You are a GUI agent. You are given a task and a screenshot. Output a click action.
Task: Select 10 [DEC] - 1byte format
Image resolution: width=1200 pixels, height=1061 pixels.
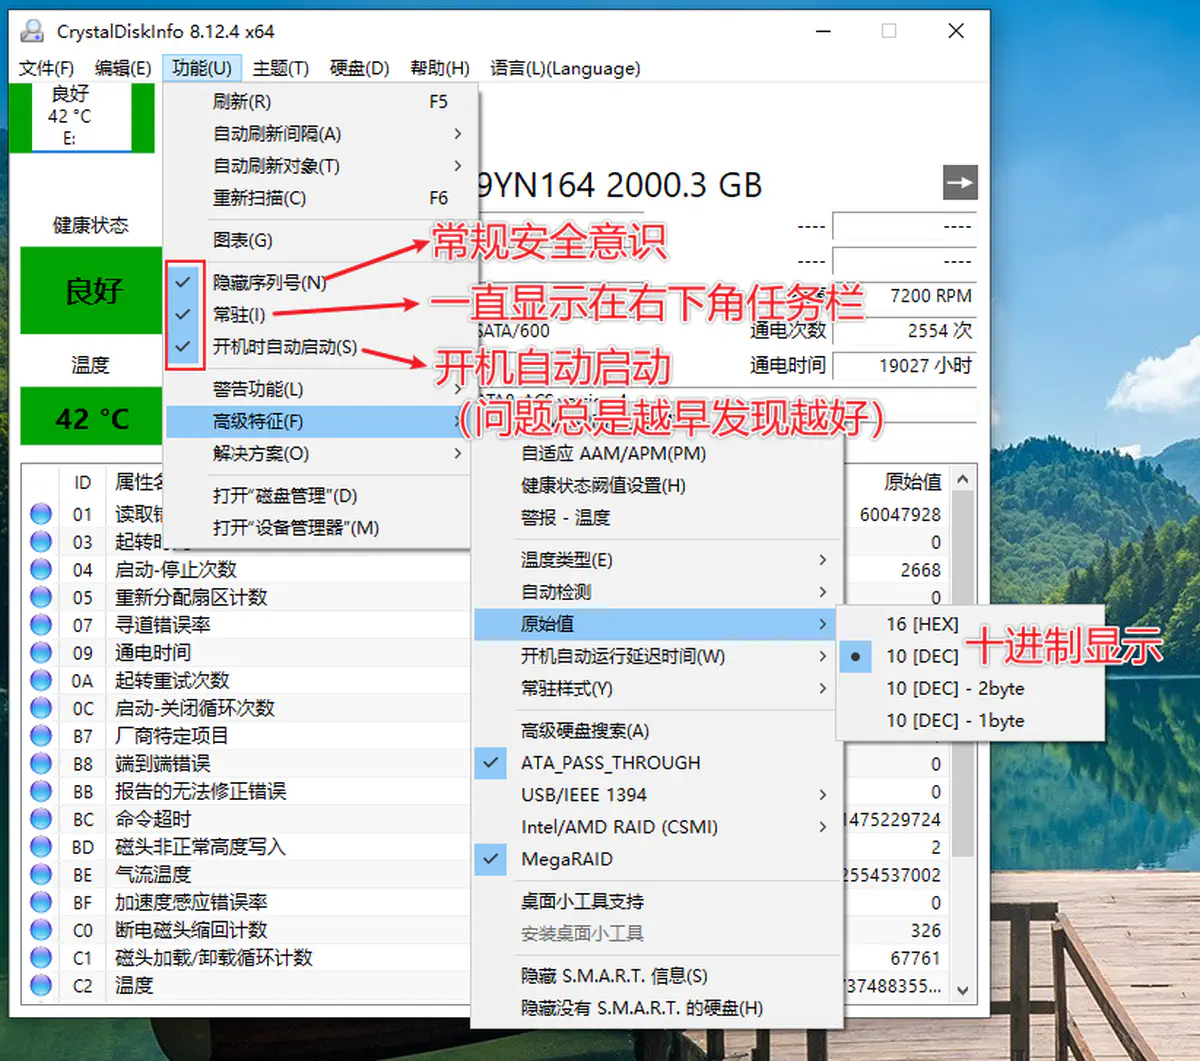(970, 720)
